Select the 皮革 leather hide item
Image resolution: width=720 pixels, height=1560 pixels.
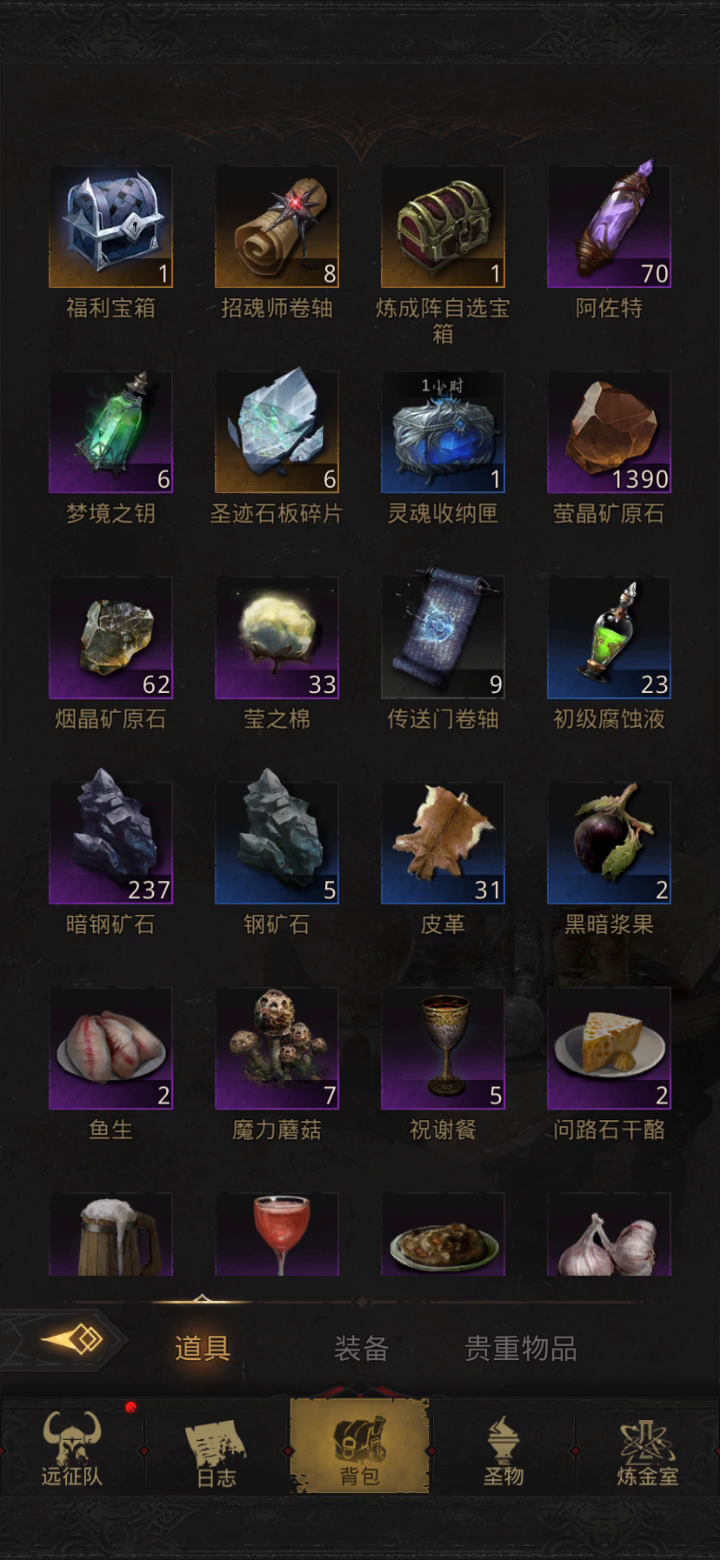click(443, 843)
